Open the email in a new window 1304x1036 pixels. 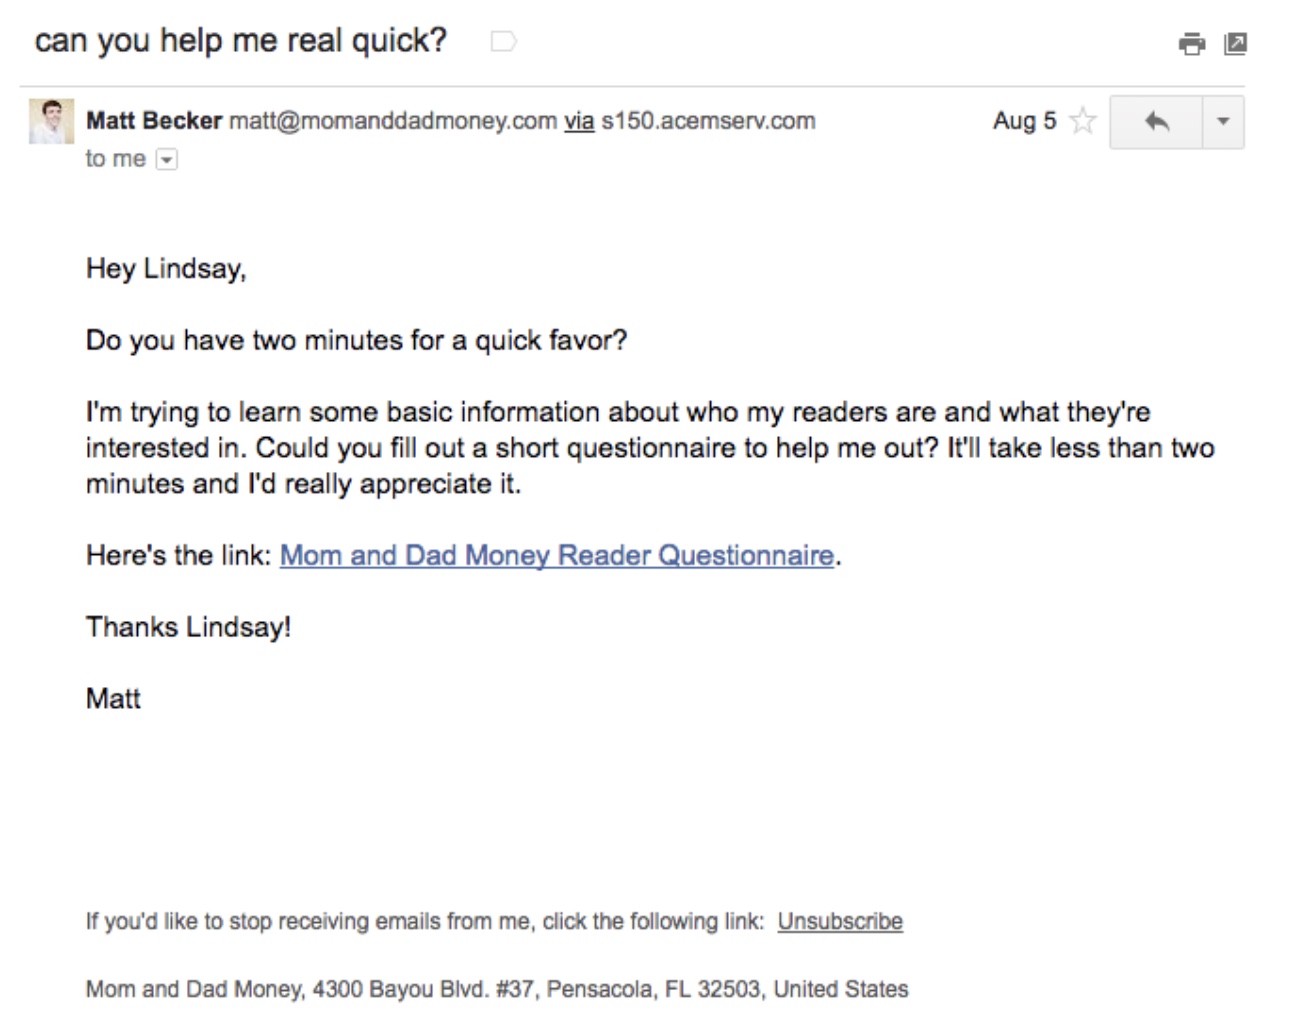(1236, 43)
